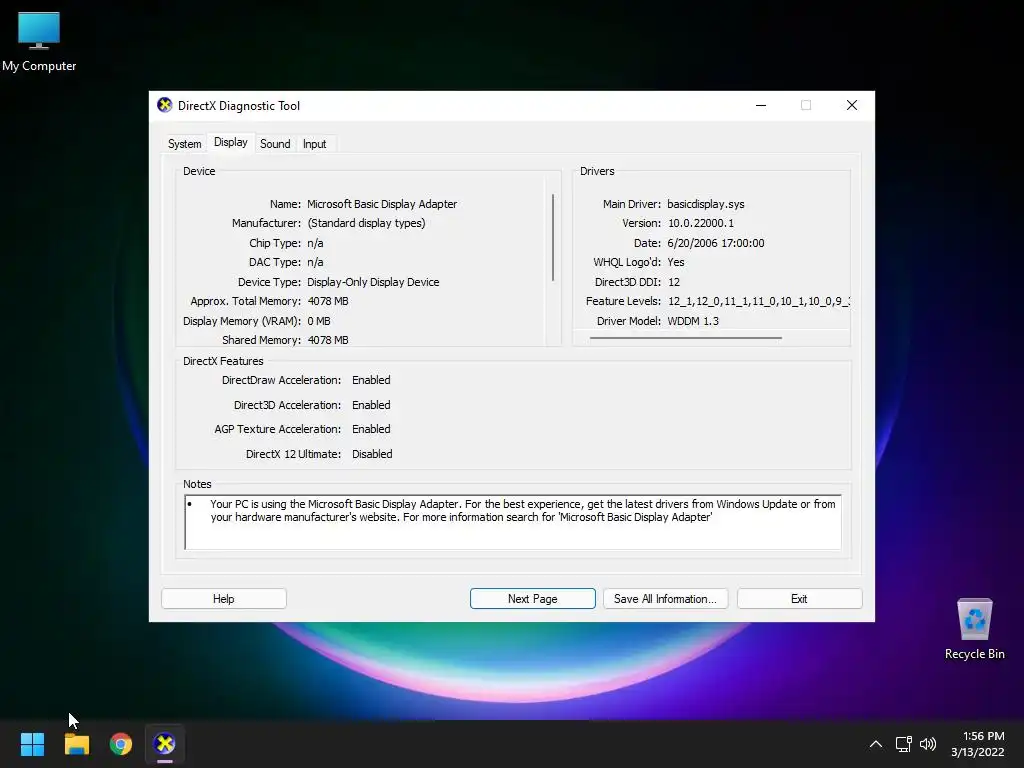Click Direct3D Acceleration 'Enabled' status
The image size is (1024, 768).
[371, 405]
